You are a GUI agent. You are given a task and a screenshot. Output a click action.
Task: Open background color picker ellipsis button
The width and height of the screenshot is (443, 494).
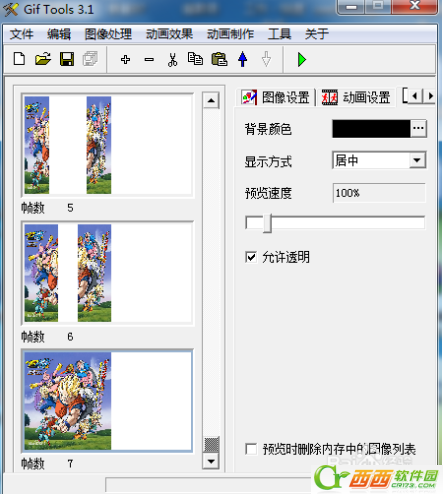pyautogui.click(x=418, y=128)
